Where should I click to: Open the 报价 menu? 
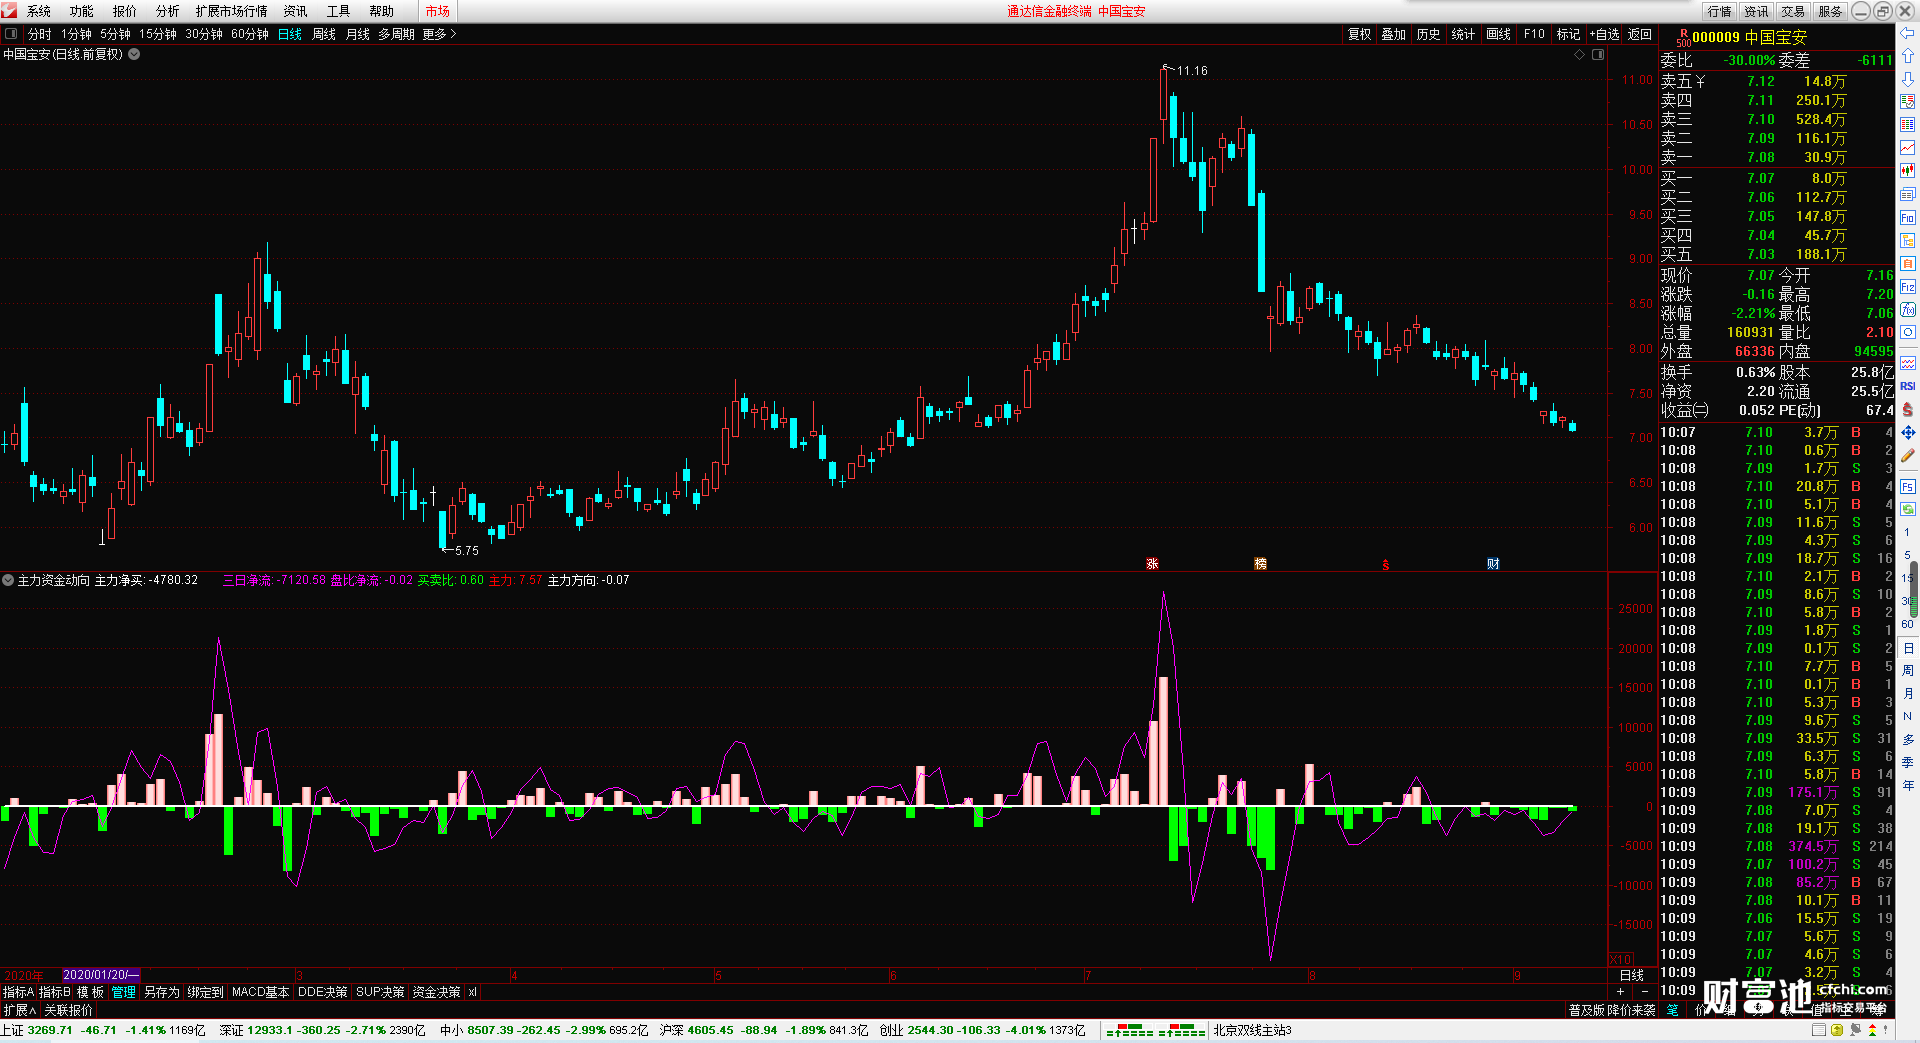point(125,11)
